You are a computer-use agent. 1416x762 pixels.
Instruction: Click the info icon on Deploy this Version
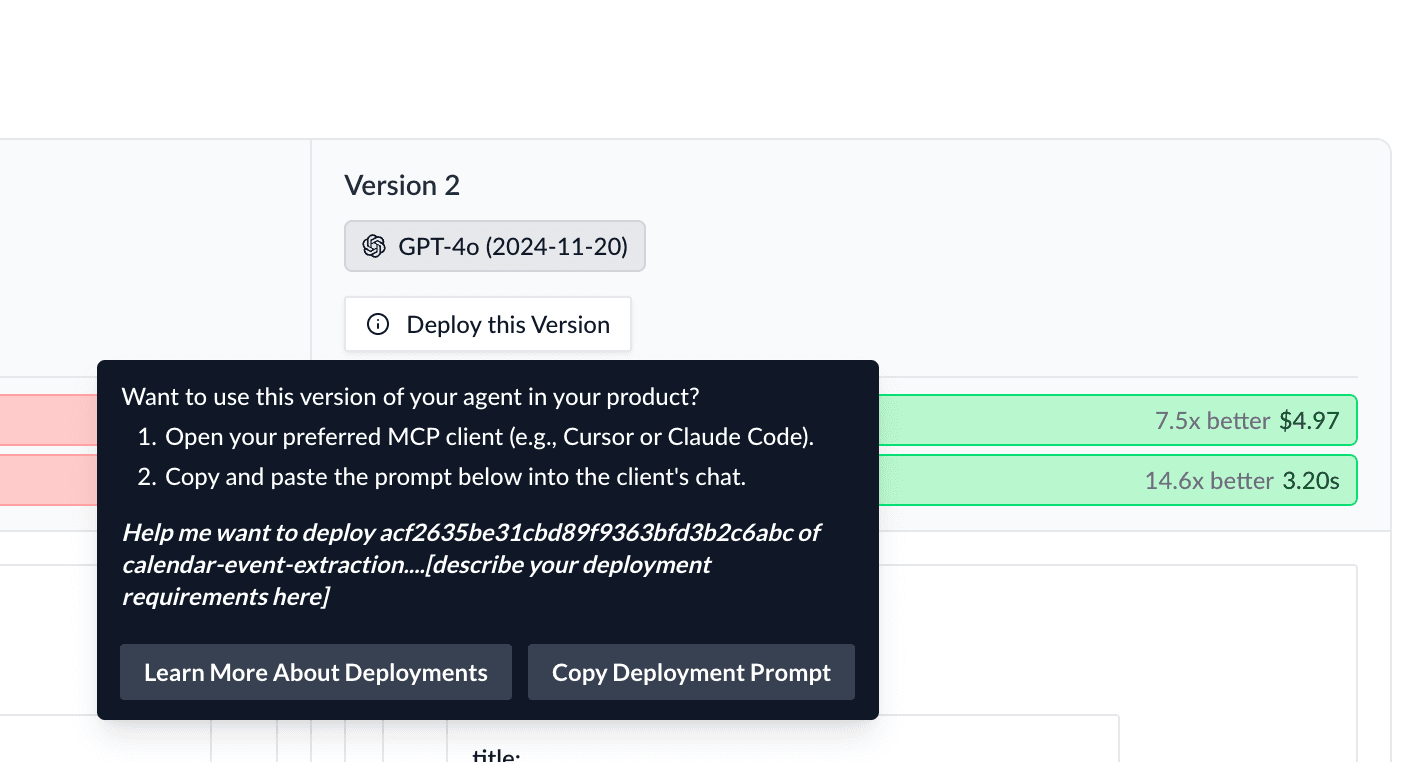pos(377,324)
